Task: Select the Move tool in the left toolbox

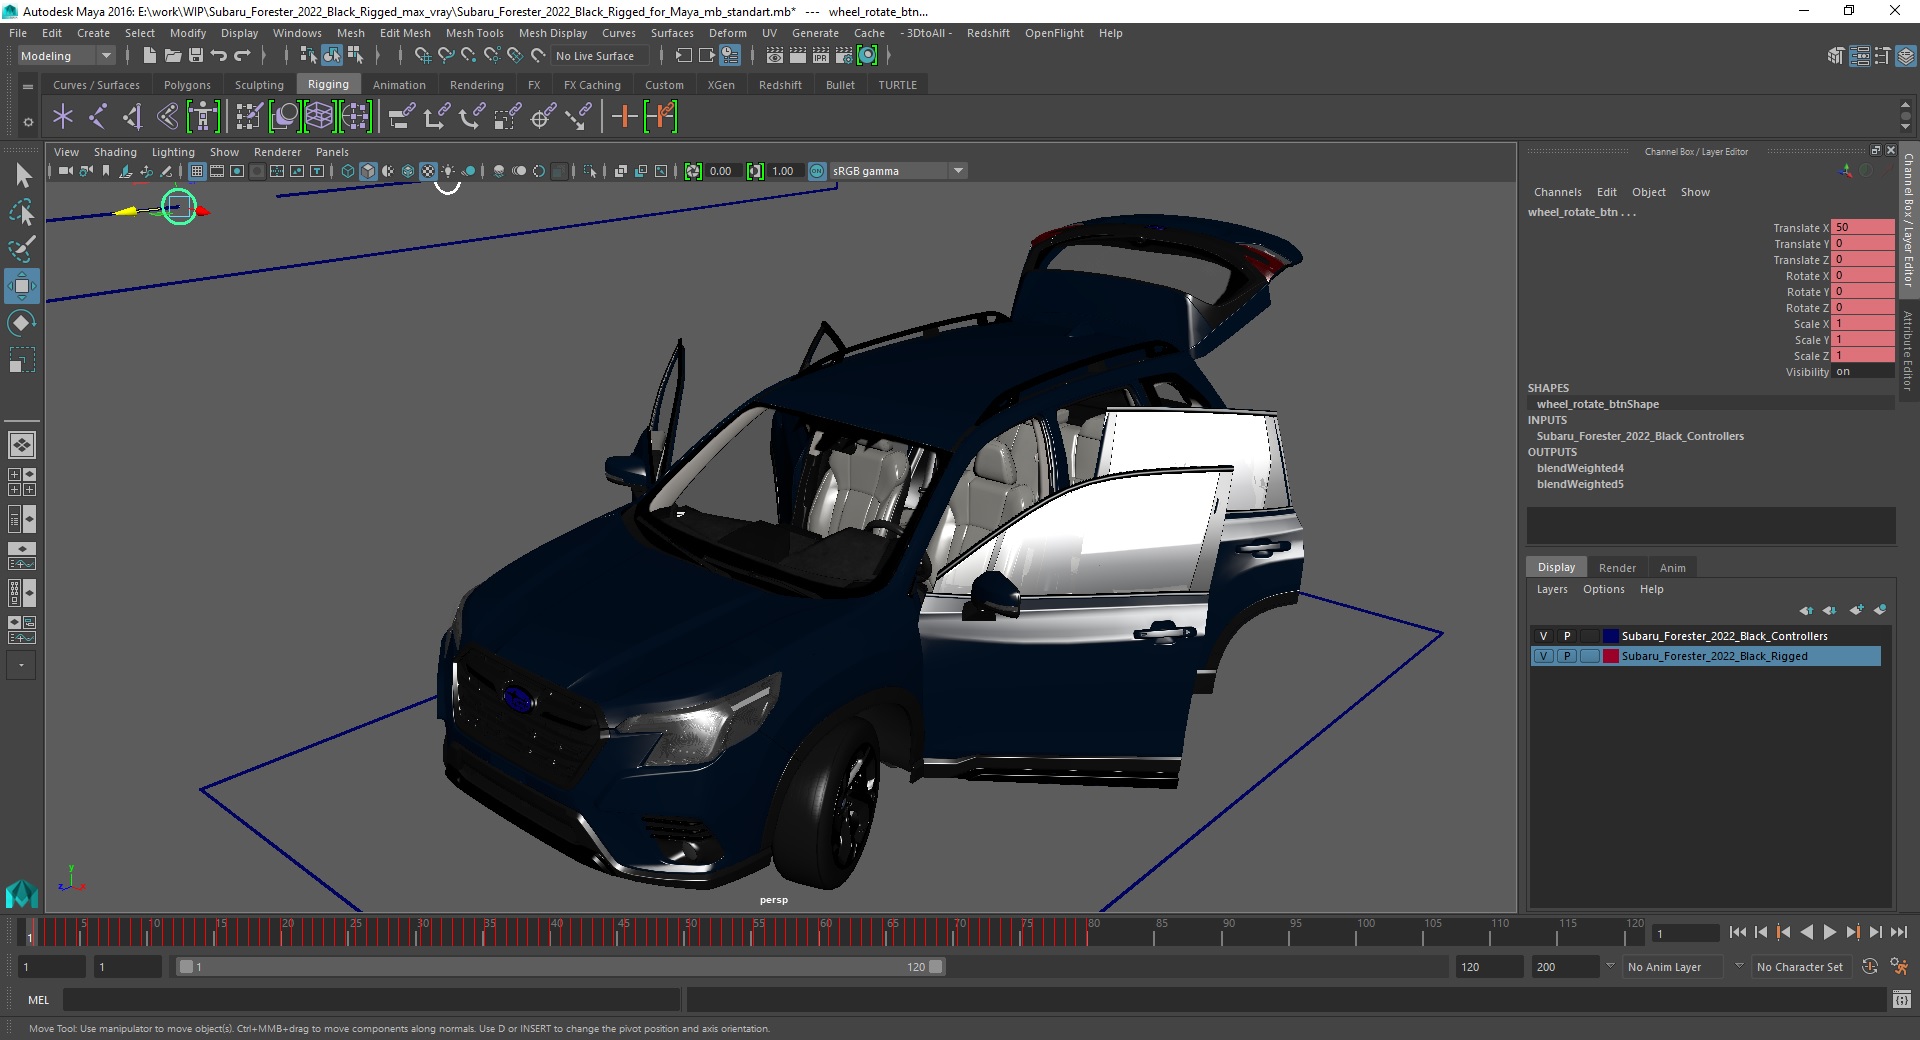Action: point(22,286)
